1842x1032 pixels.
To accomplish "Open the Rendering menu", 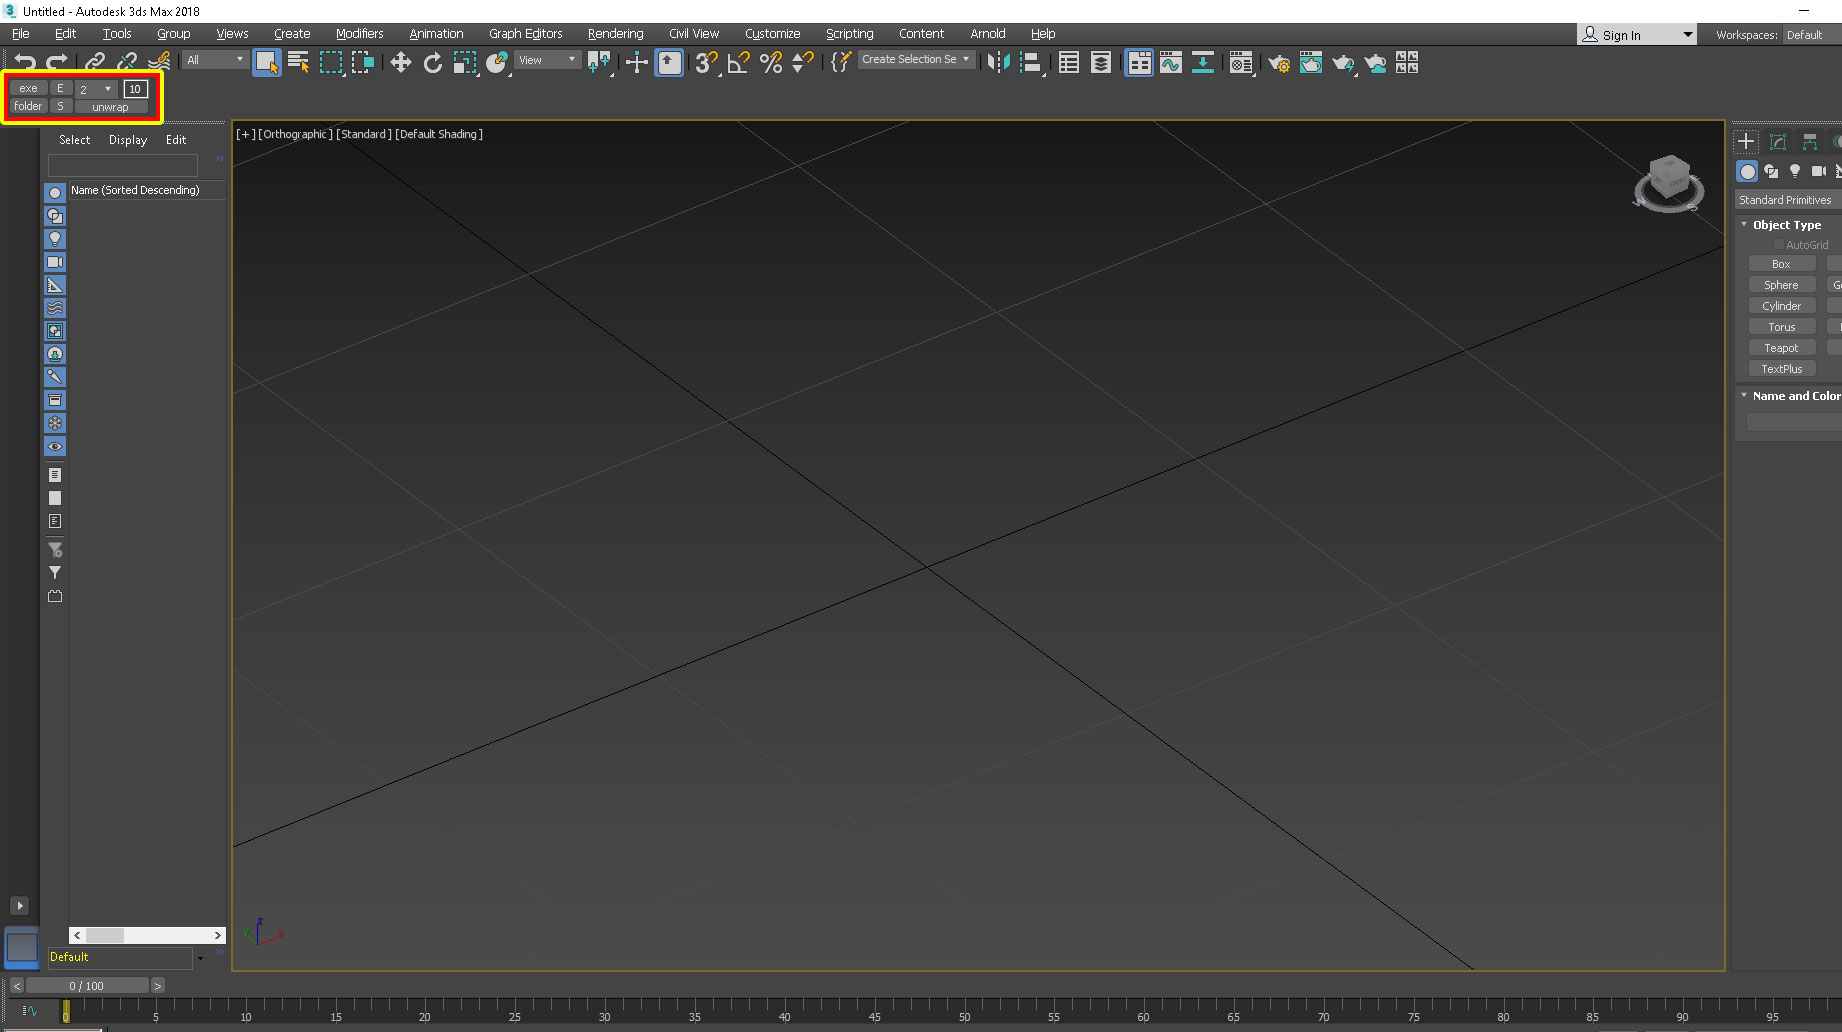I will [x=615, y=34].
